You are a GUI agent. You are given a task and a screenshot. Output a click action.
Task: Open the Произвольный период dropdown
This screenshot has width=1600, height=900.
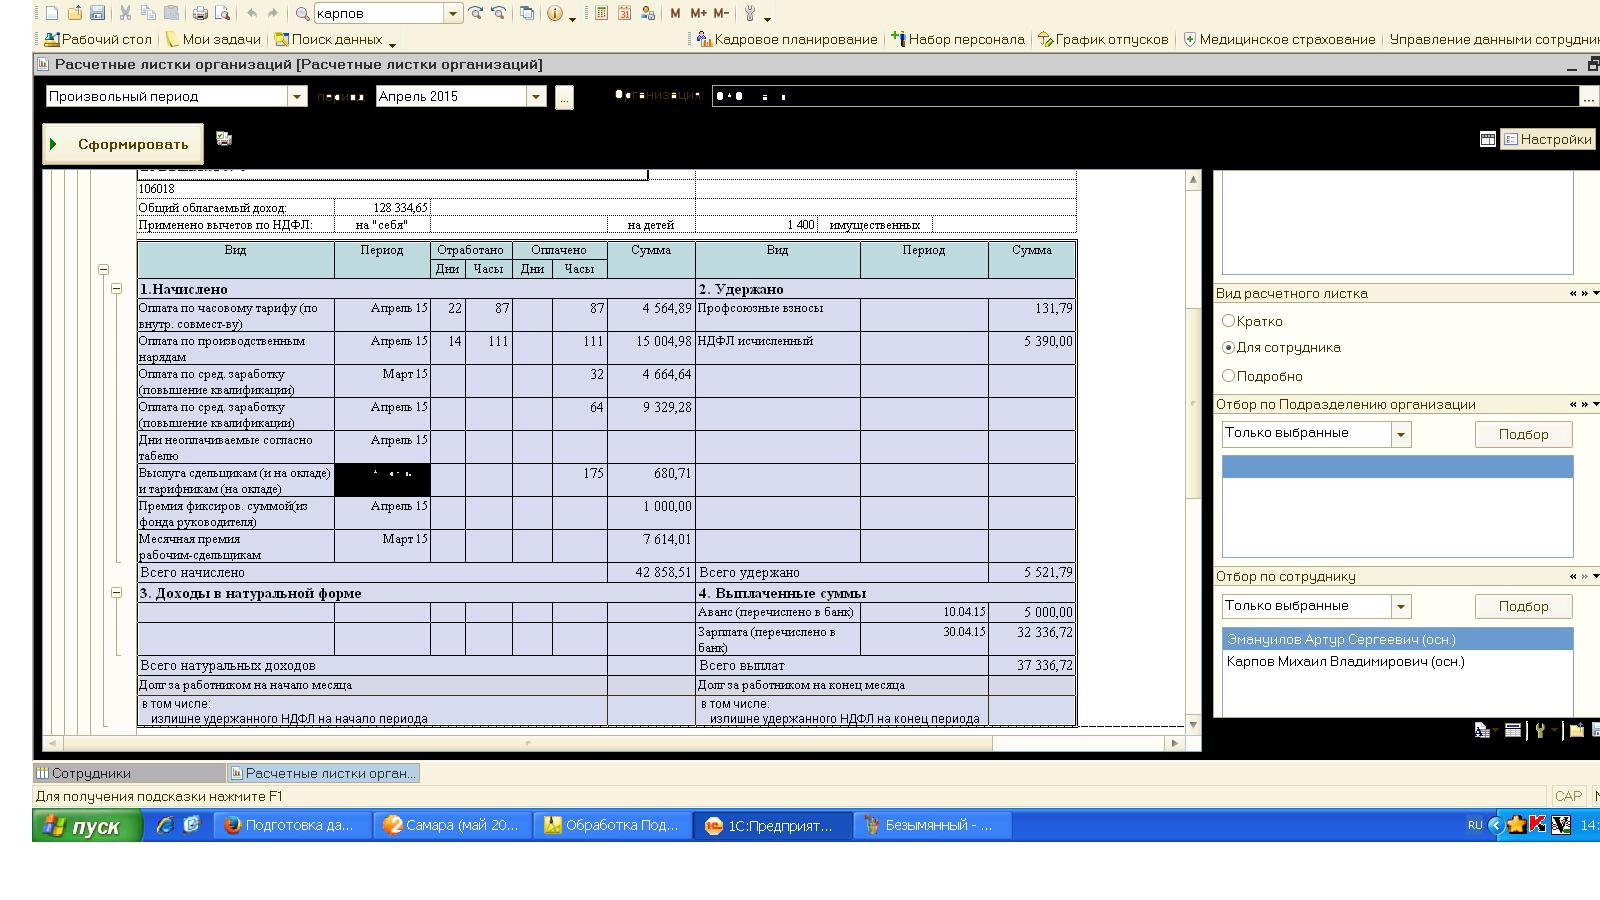pos(297,97)
